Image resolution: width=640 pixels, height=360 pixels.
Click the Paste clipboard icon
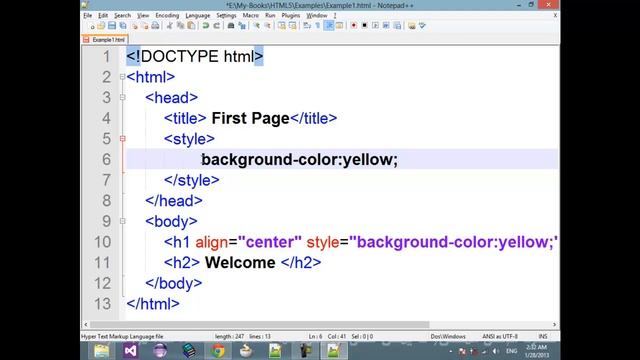(x=191, y=26)
